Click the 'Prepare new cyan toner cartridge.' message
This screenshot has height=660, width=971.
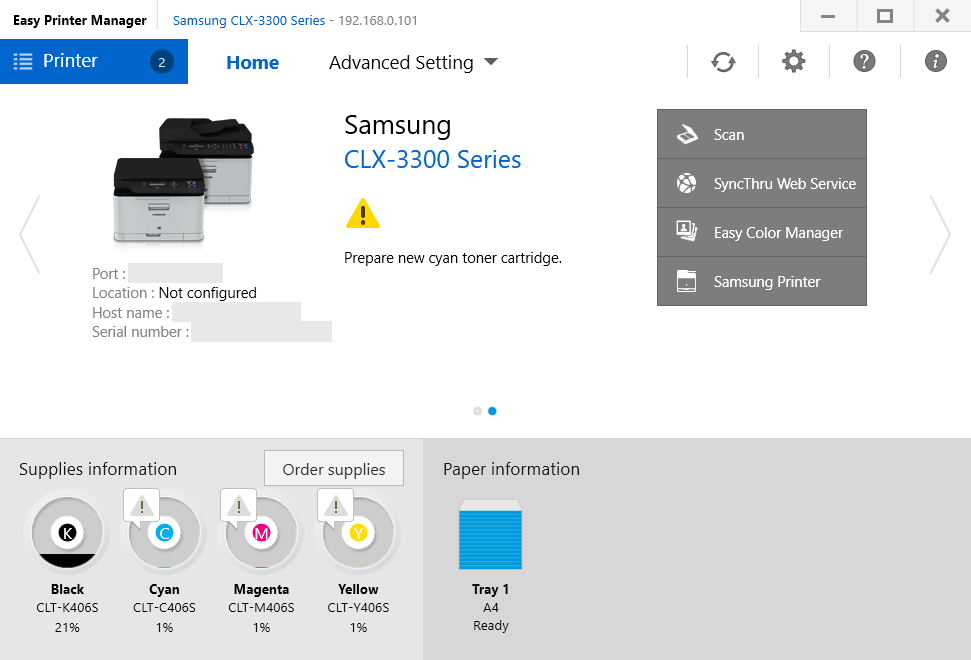pyautogui.click(x=453, y=258)
